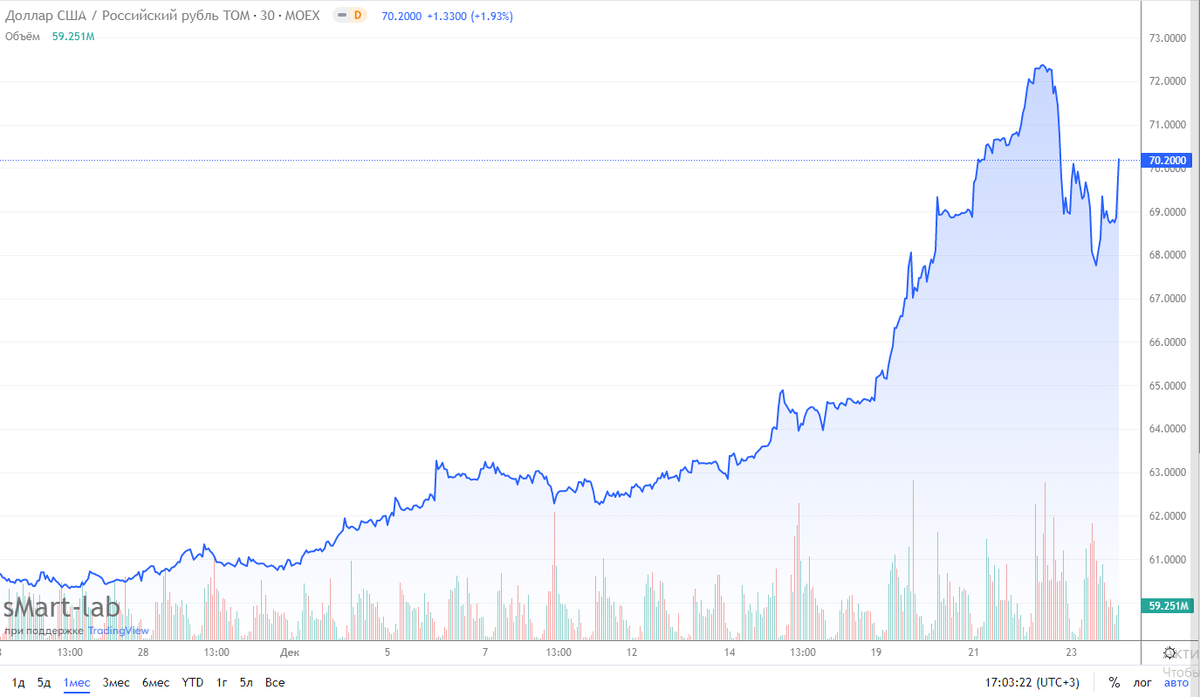Choose the 5л range
Image resolution: width=1200 pixels, height=697 pixels.
point(246,683)
